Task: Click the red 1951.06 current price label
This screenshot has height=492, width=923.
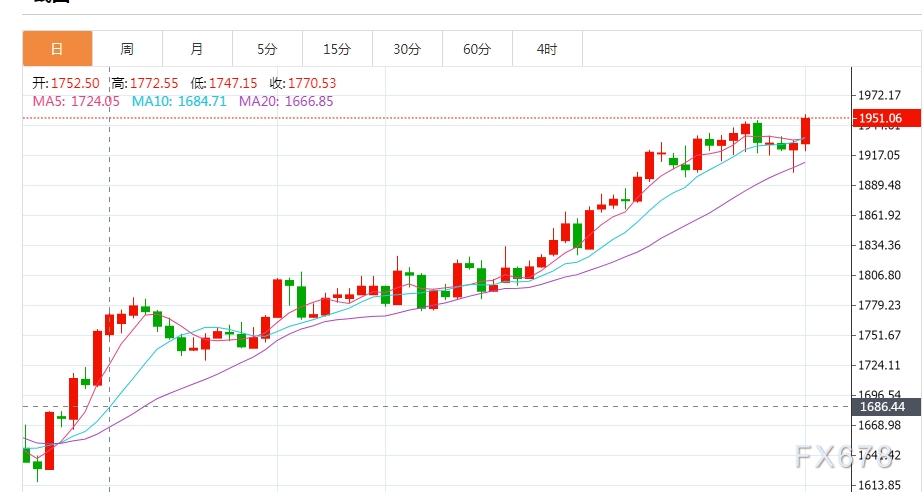Action: click(887, 118)
